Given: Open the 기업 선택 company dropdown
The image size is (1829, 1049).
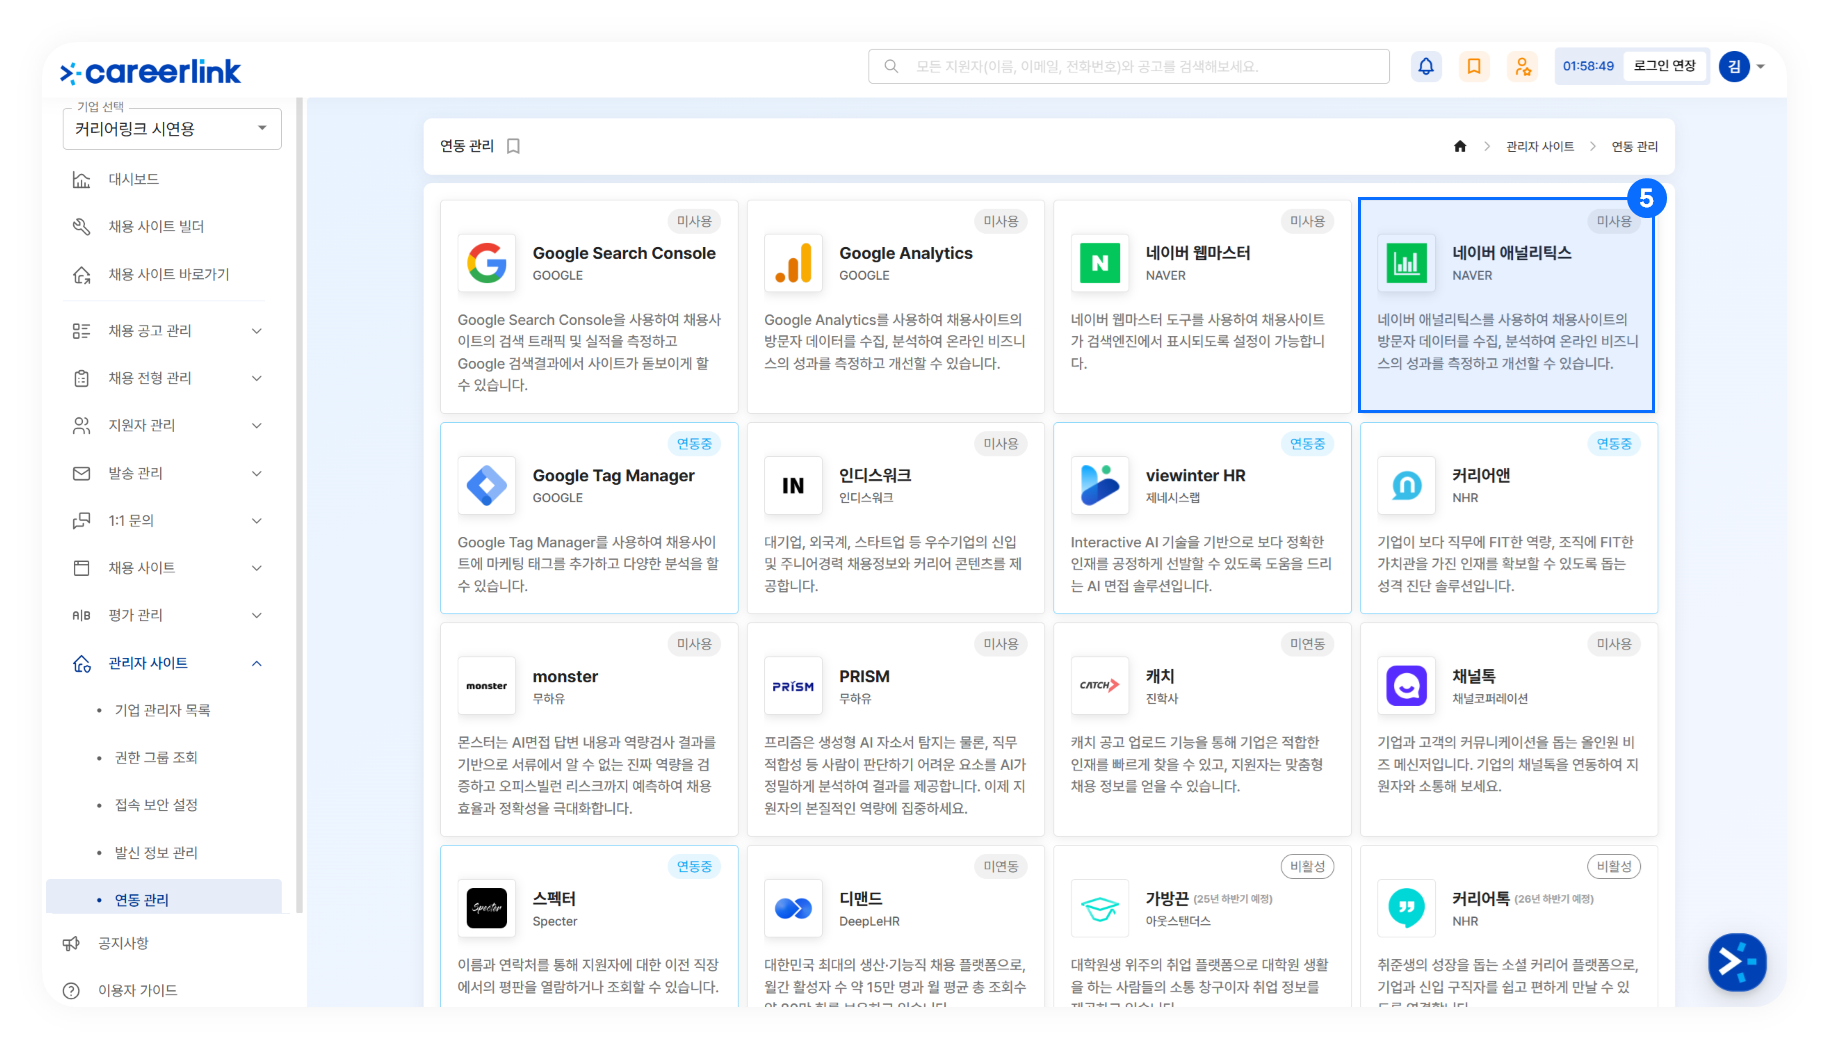Looking at the screenshot, I should [172, 129].
